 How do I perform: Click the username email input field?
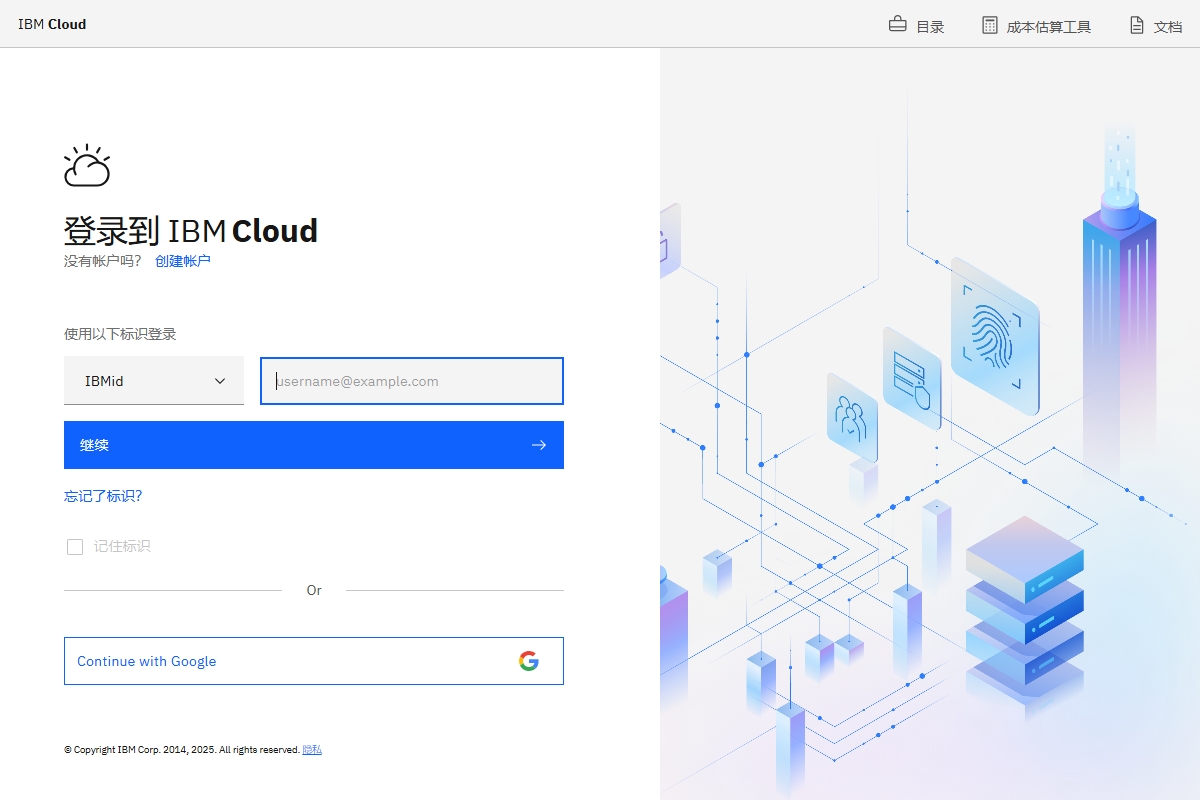coord(411,381)
